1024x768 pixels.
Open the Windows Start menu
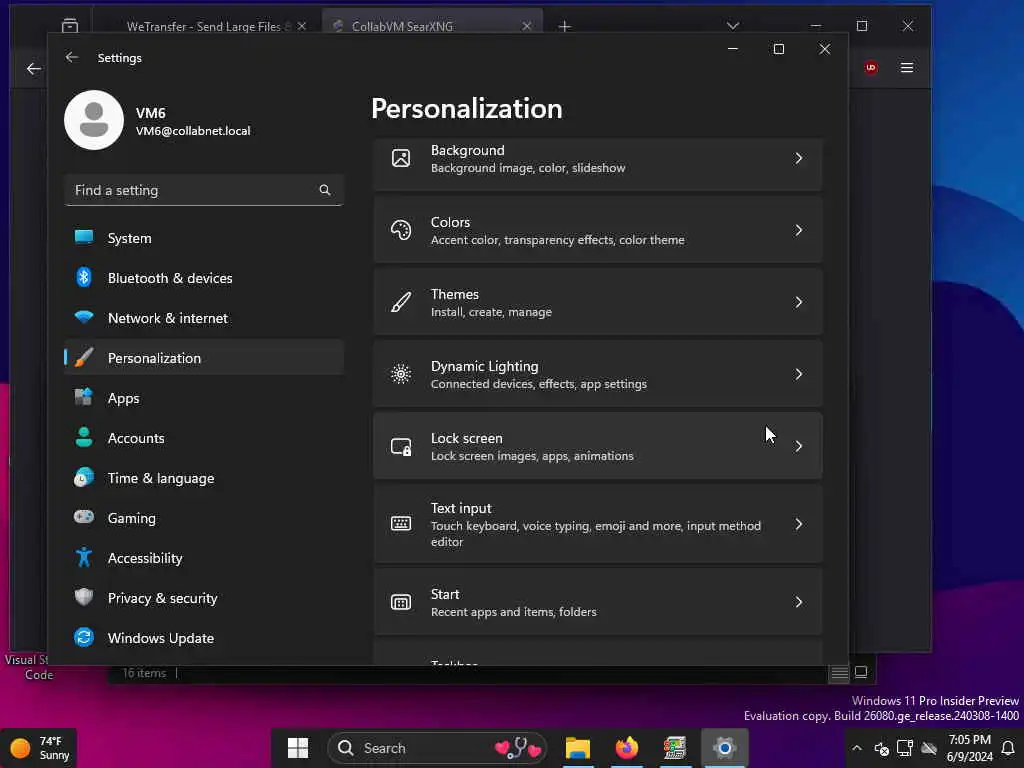pyautogui.click(x=298, y=748)
